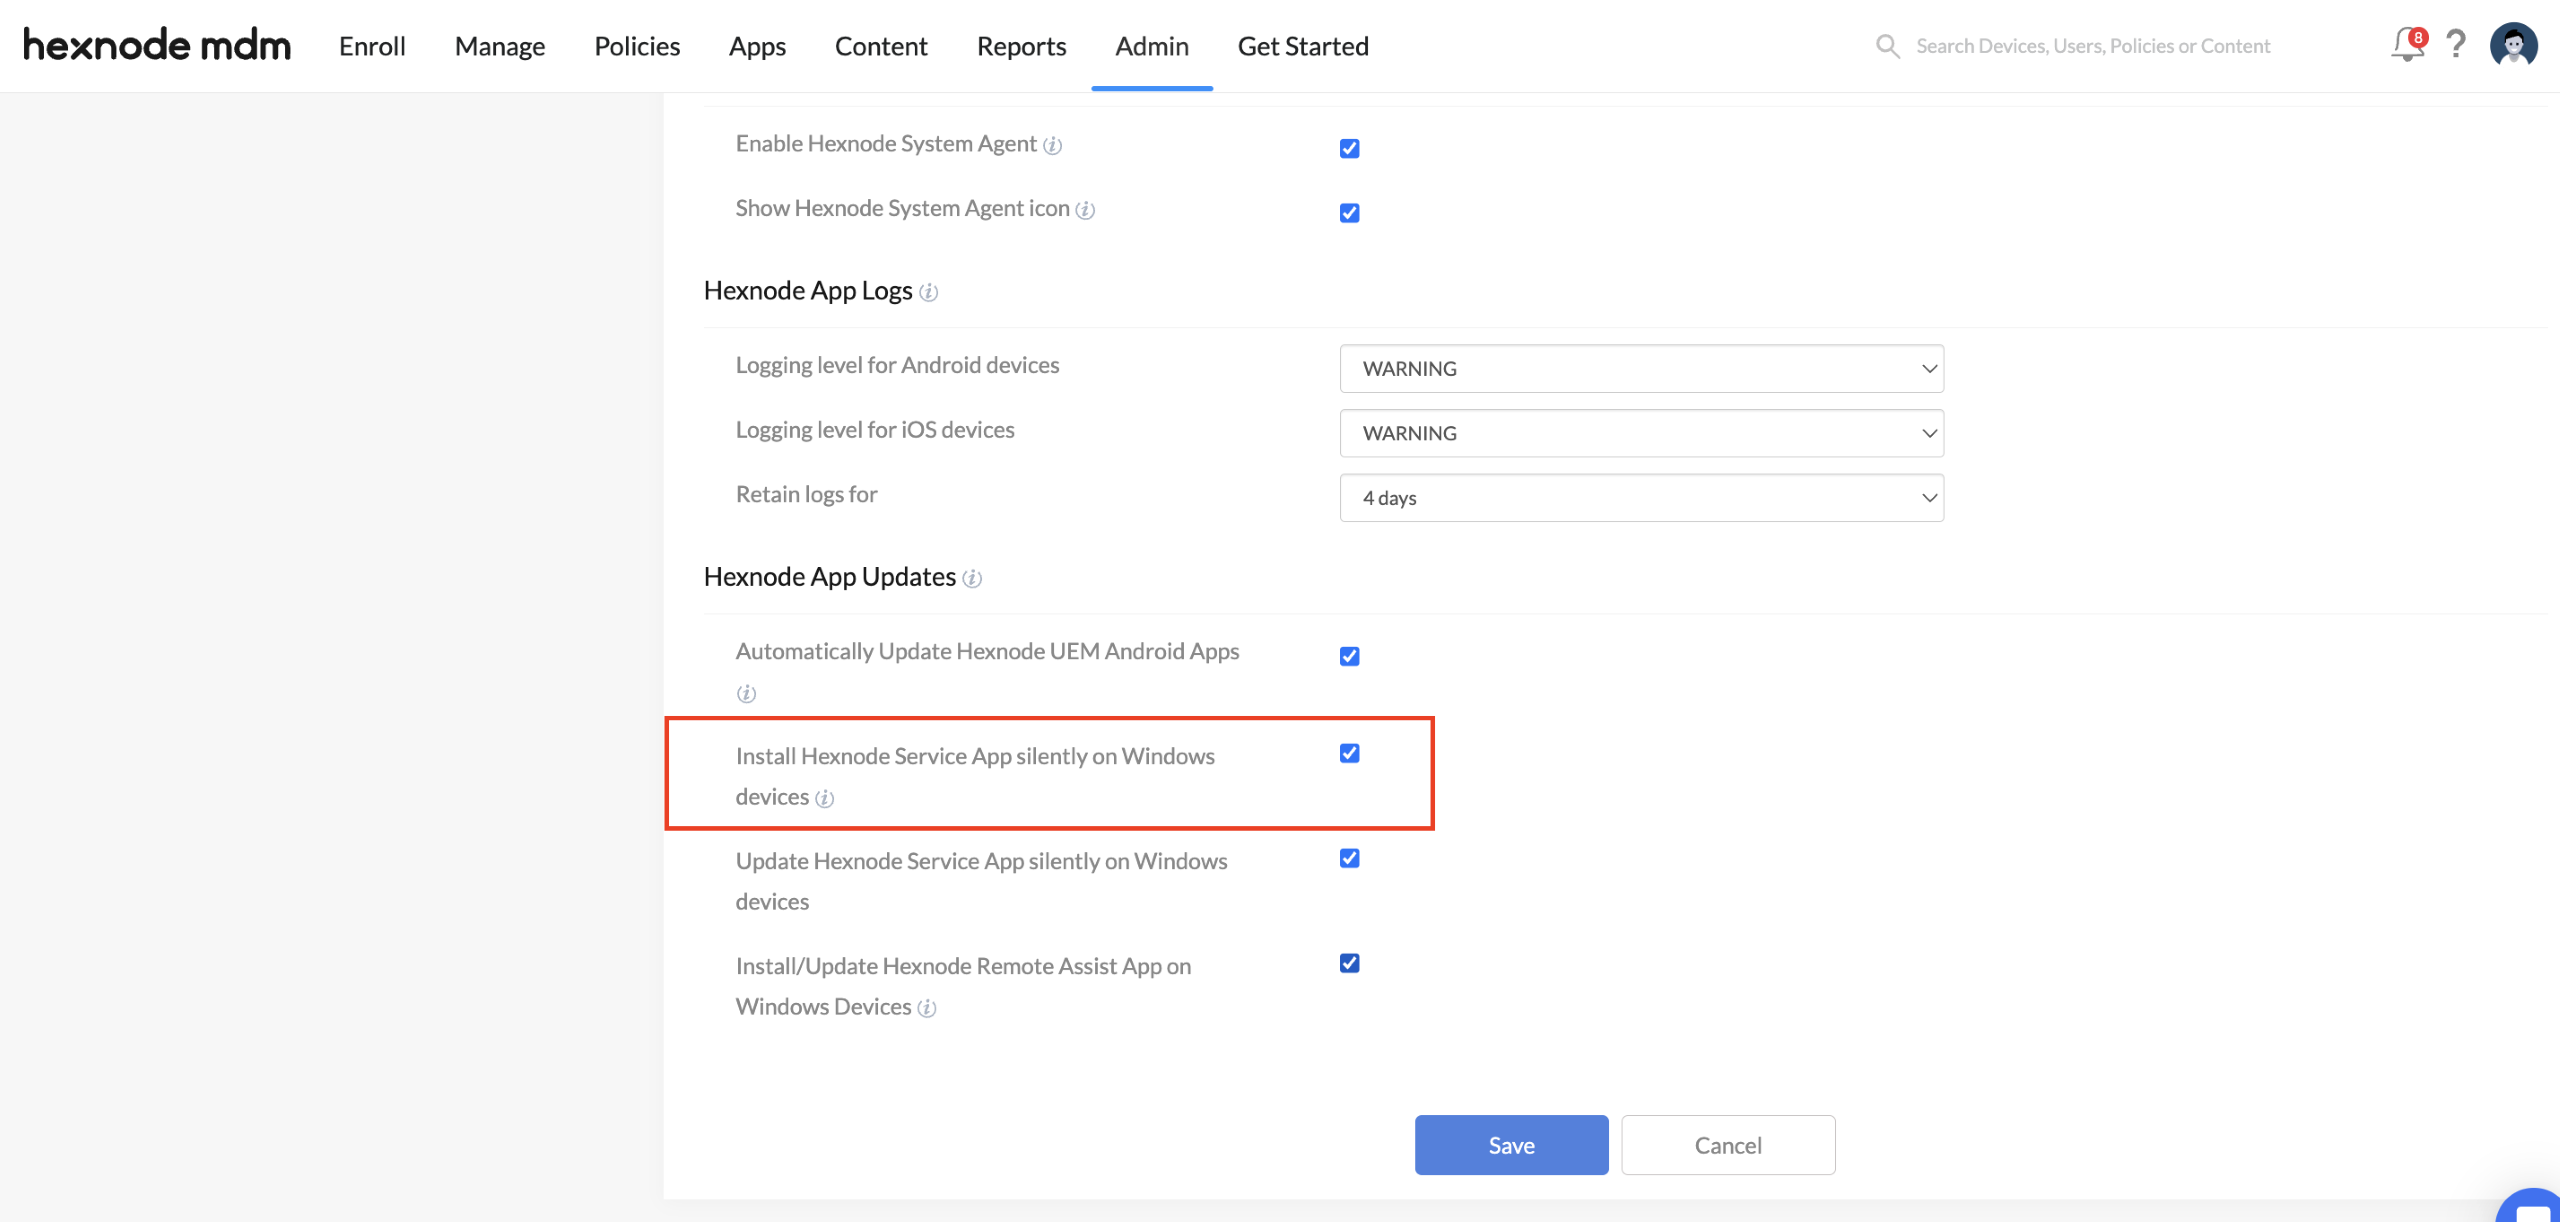Info icon under Automatically Update Hexnode UEM Android Apps

pos(746,693)
